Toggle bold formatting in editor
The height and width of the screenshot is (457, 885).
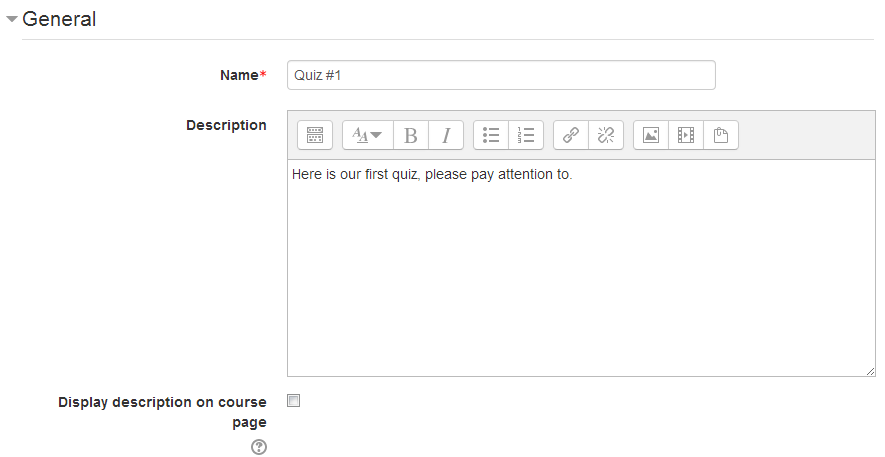[x=411, y=135]
